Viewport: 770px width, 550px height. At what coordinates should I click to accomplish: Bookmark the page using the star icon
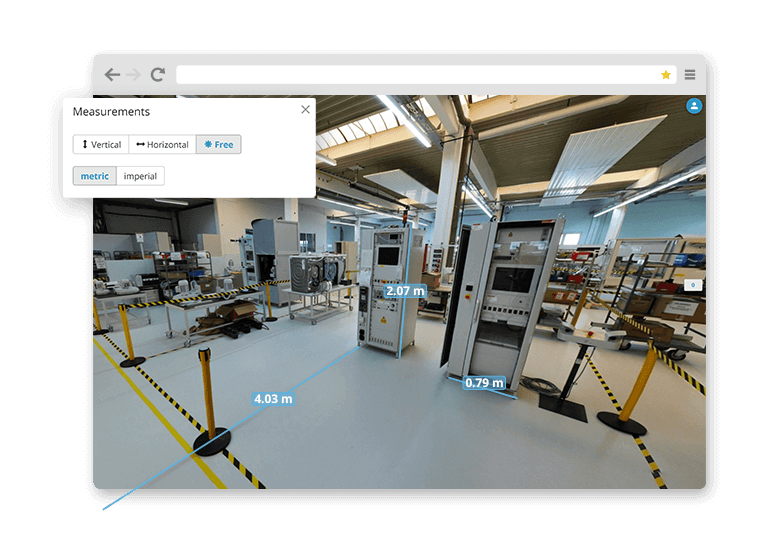pos(666,75)
